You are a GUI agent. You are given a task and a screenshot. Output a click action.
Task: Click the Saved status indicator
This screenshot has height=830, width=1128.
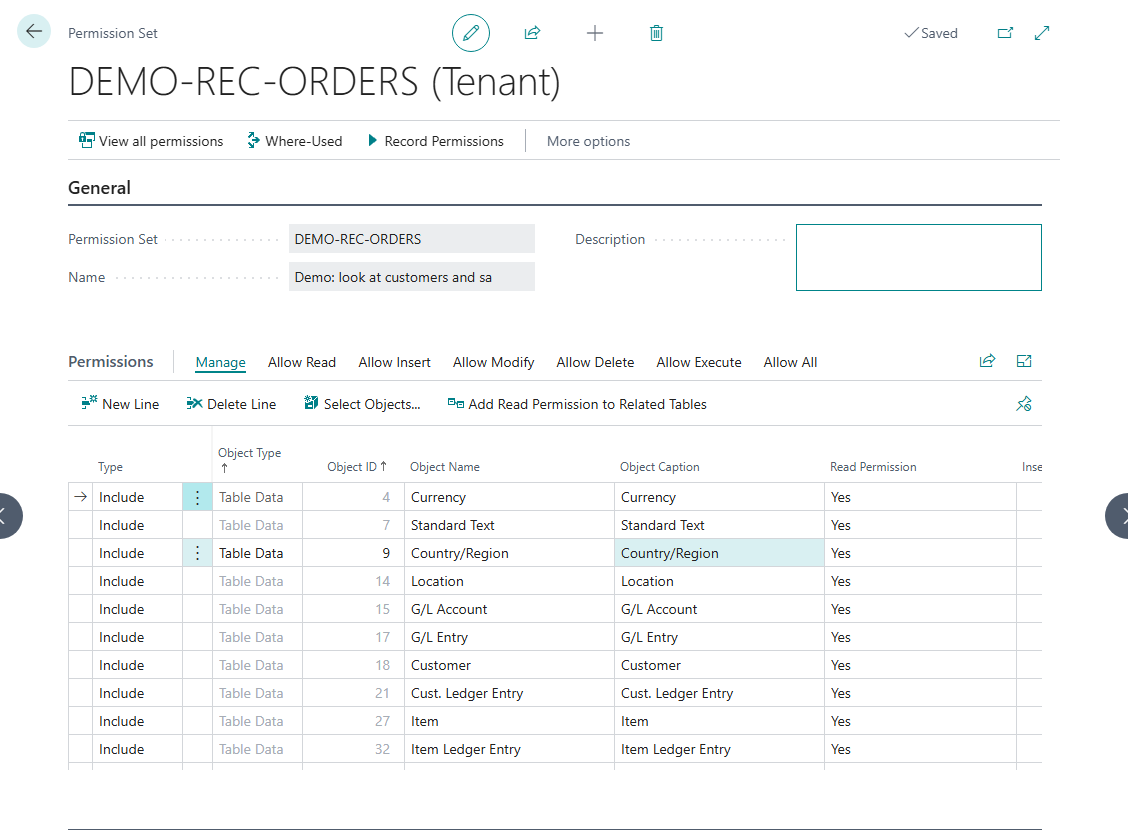931,33
